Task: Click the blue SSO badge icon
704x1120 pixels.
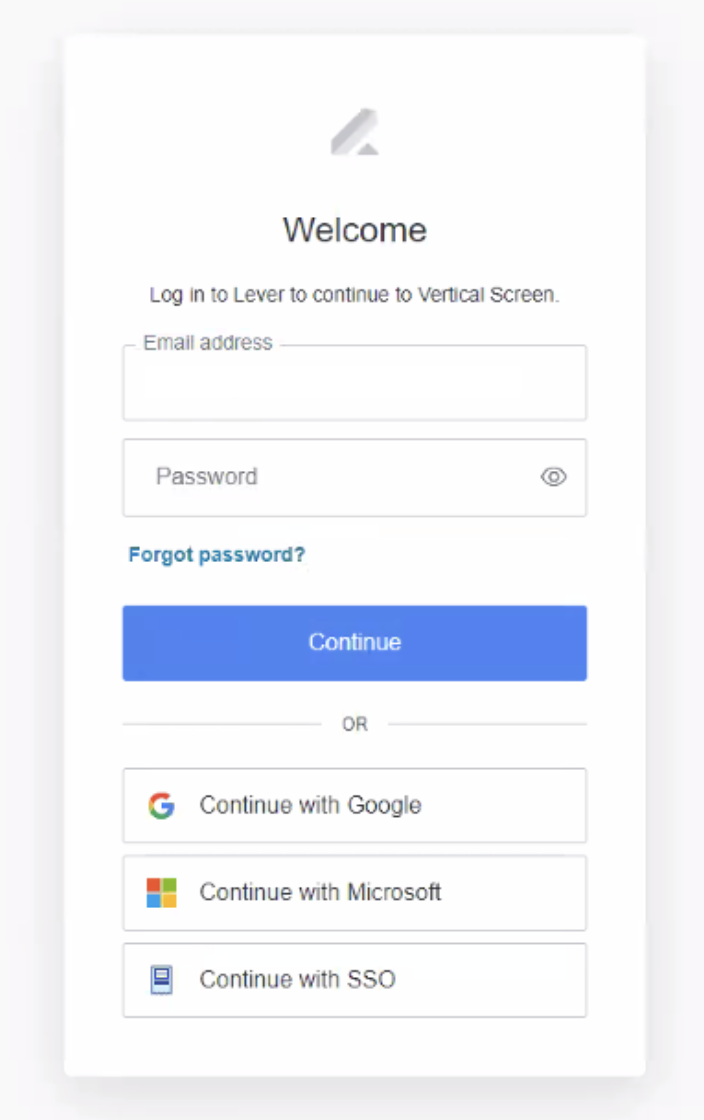Action: tap(161, 980)
